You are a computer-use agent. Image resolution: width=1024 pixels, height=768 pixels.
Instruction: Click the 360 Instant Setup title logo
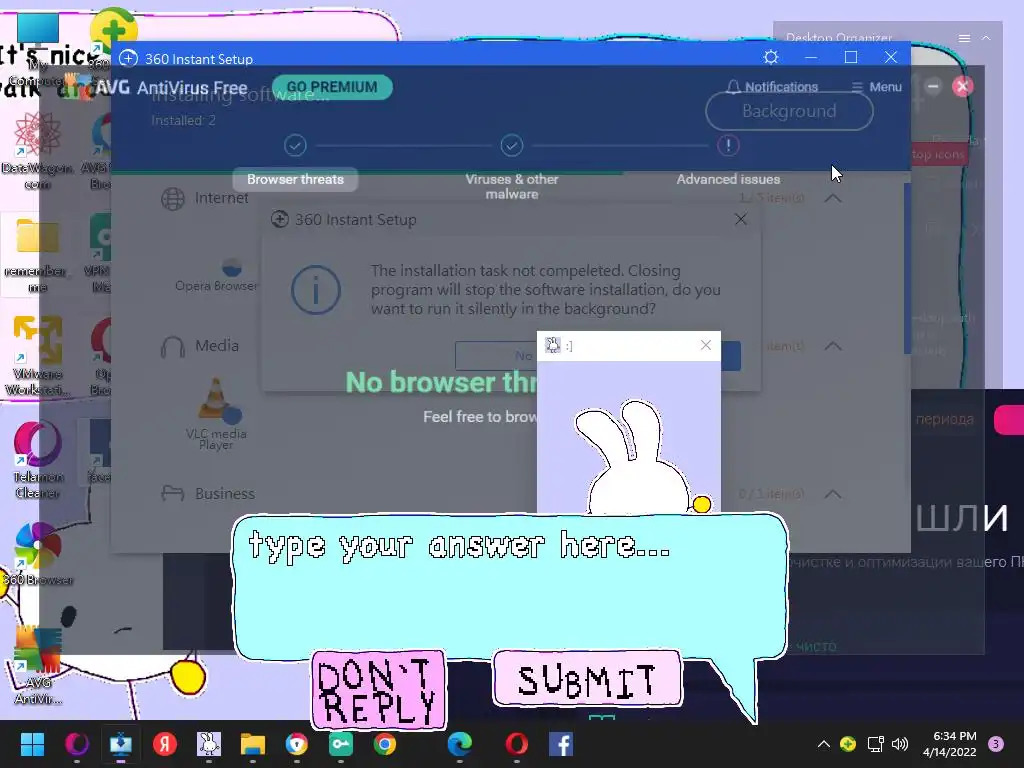click(128, 58)
